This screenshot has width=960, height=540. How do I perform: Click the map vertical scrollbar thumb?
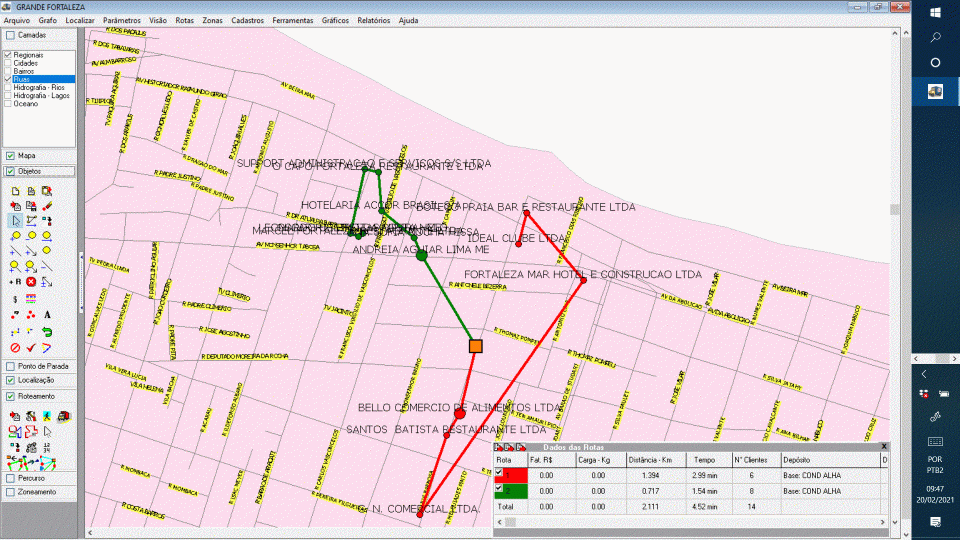click(x=895, y=209)
